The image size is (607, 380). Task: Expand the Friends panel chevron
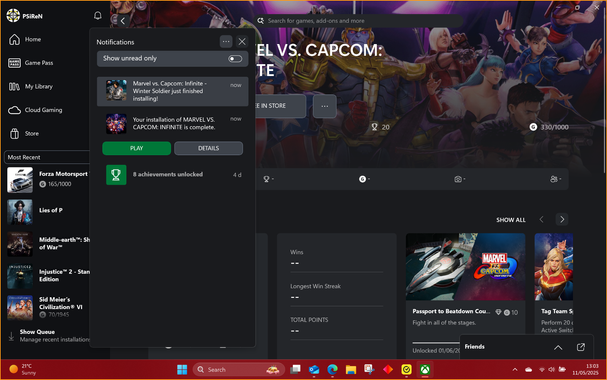tap(558, 347)
